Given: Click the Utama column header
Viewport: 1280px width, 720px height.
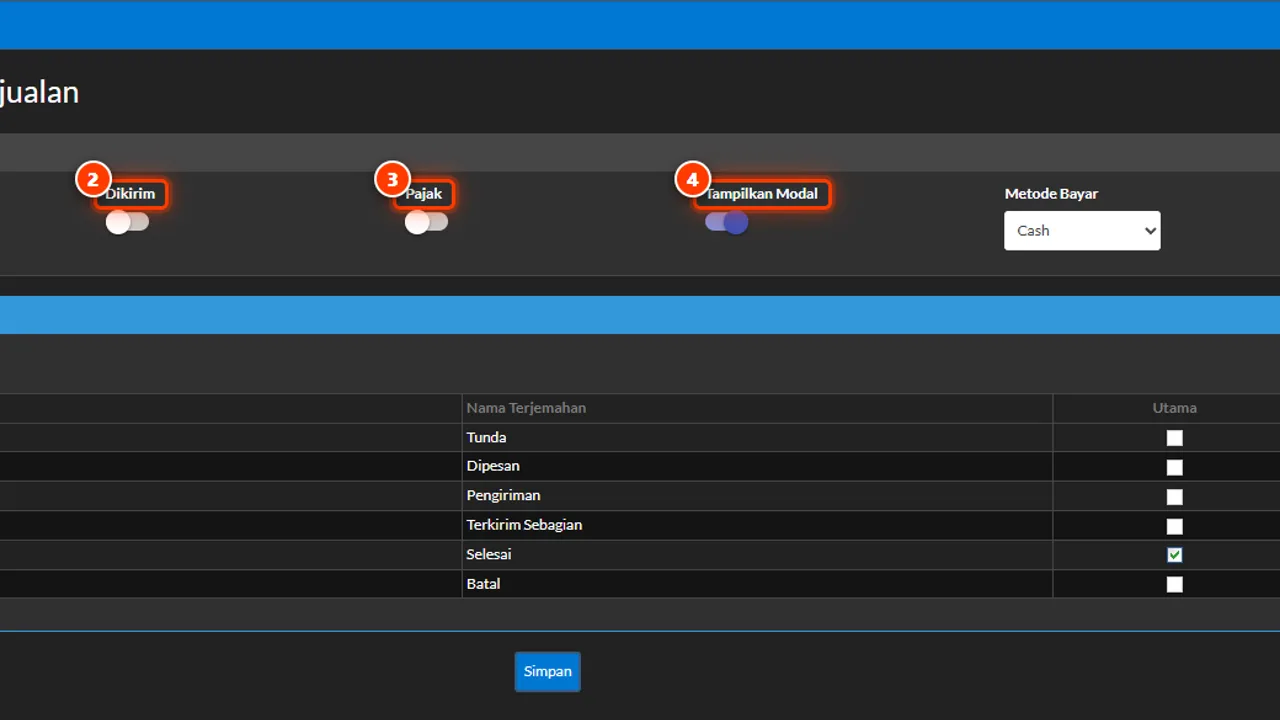Looking at the screenshot, I should [1174, 408].
